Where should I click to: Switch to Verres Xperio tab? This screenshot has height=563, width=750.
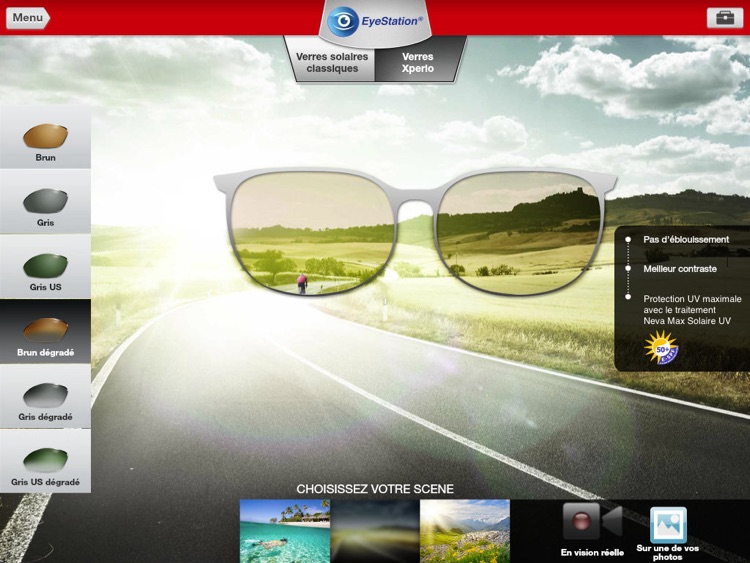417,62
